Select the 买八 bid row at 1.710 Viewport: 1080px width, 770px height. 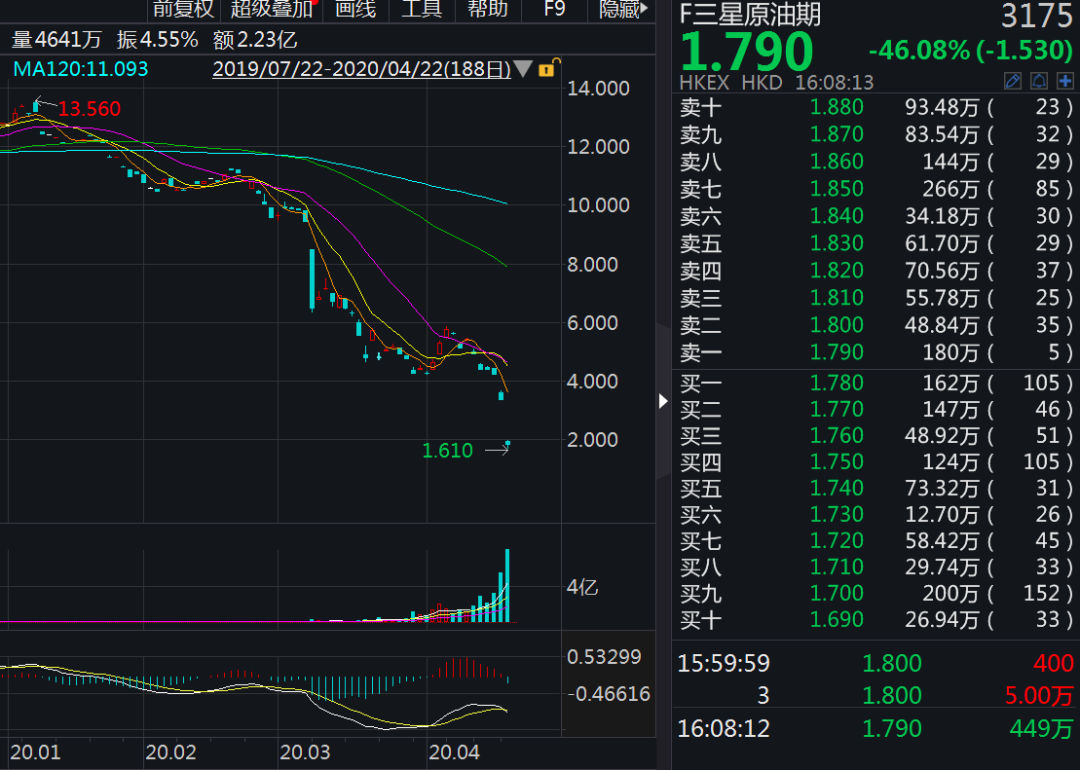[875, 567]
